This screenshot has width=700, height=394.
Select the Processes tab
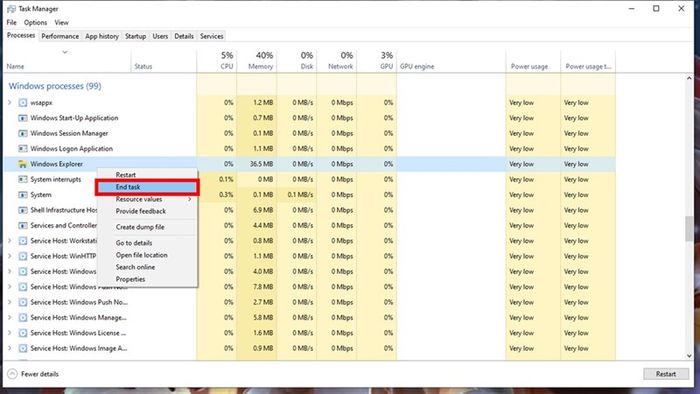(x=21, y=35)
